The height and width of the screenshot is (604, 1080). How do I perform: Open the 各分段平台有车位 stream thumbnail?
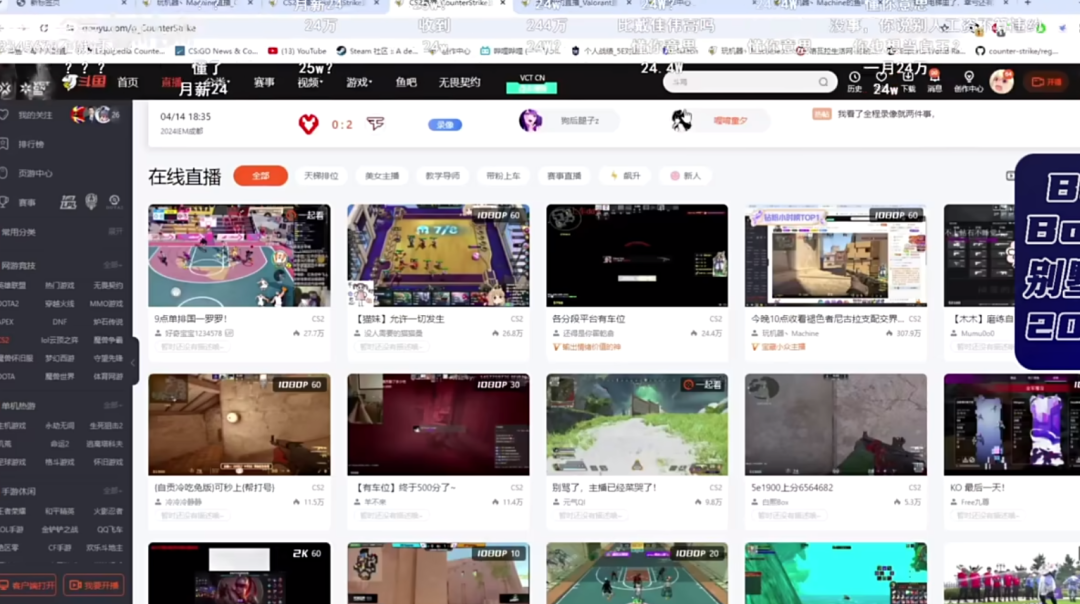[637, 256]
